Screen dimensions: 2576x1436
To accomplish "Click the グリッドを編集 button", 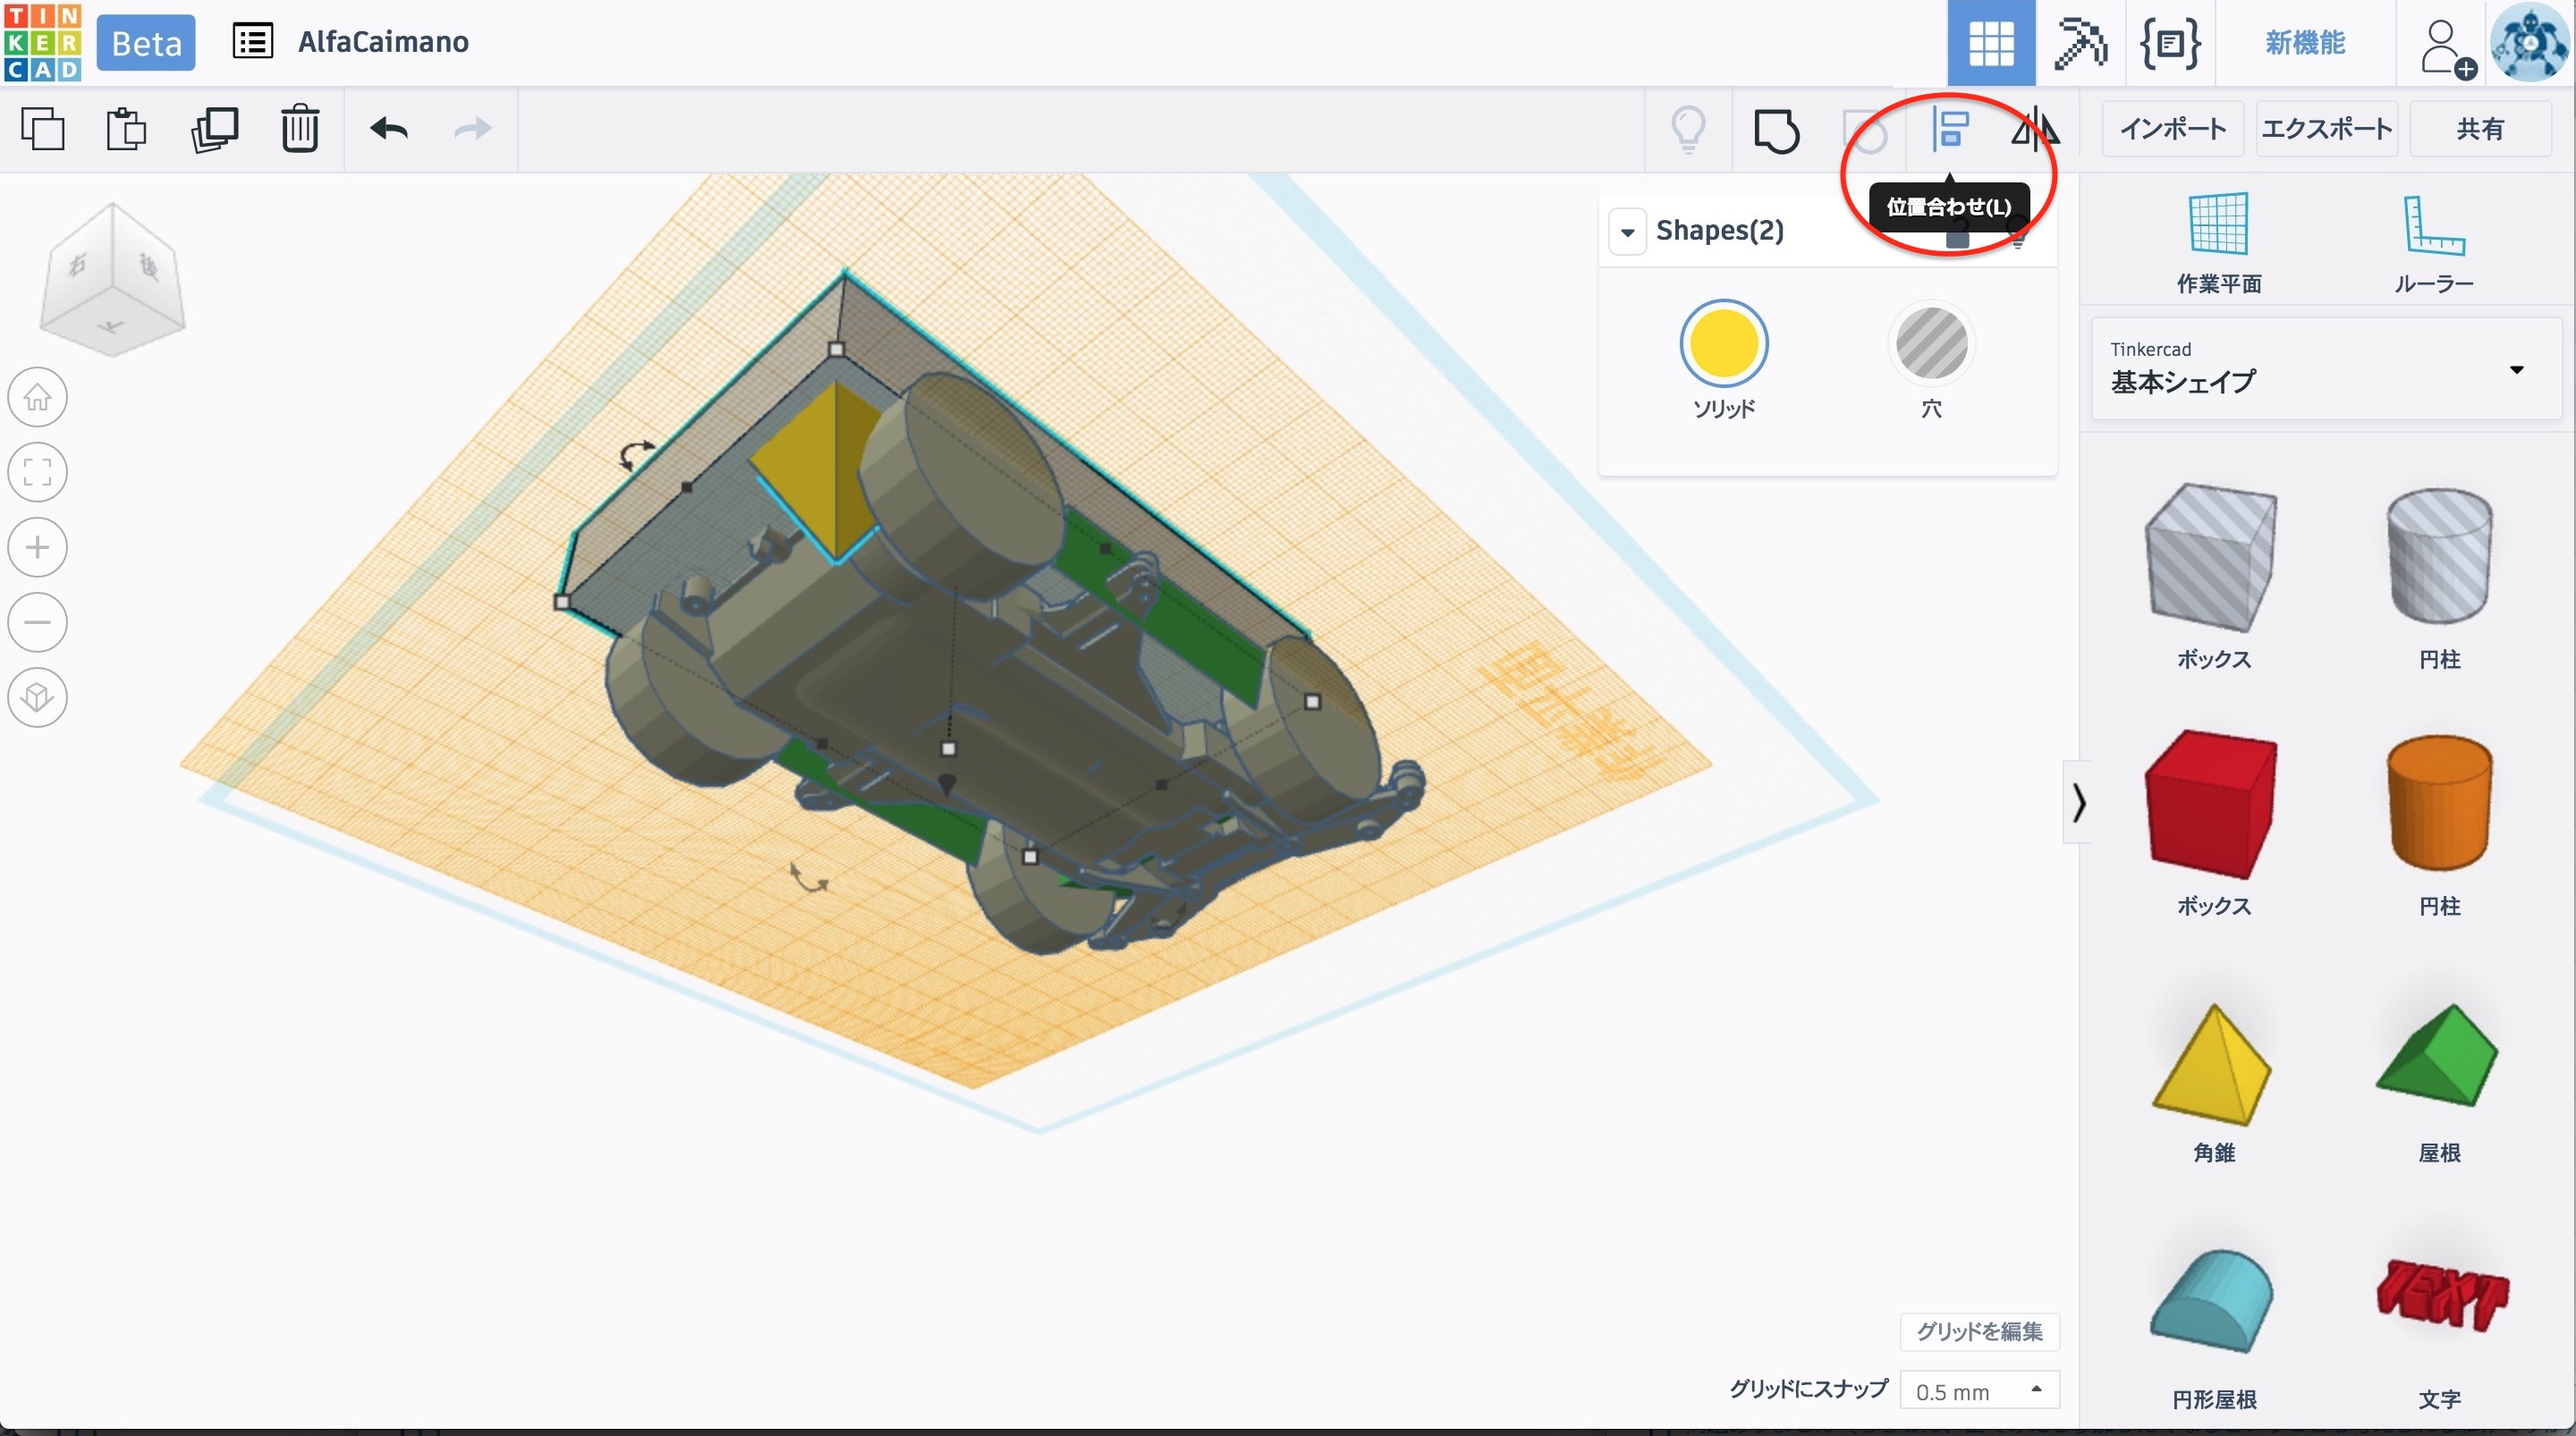I will click(x=1978, y=1331).
